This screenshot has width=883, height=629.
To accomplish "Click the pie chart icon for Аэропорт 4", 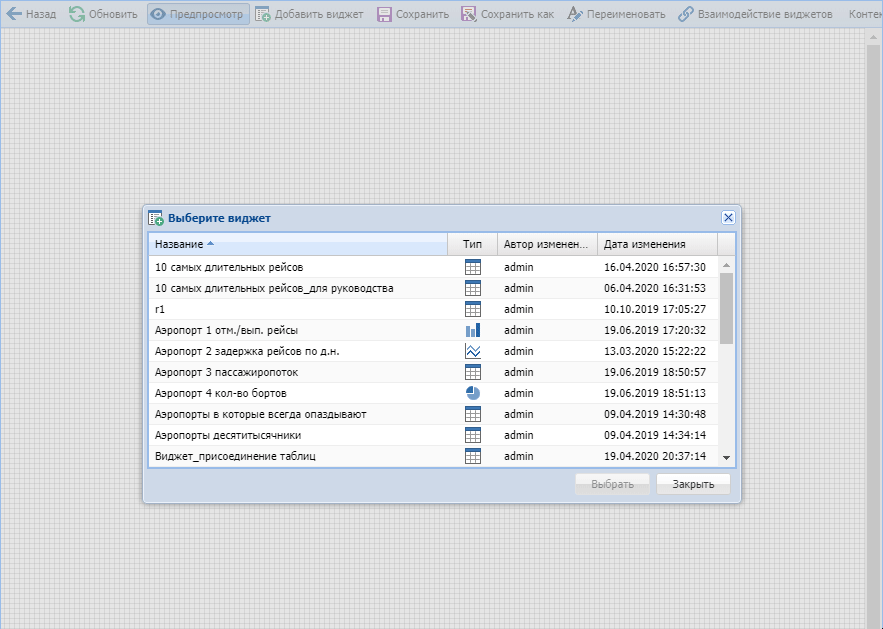I will pyautogui.click(x=472, y=393).
